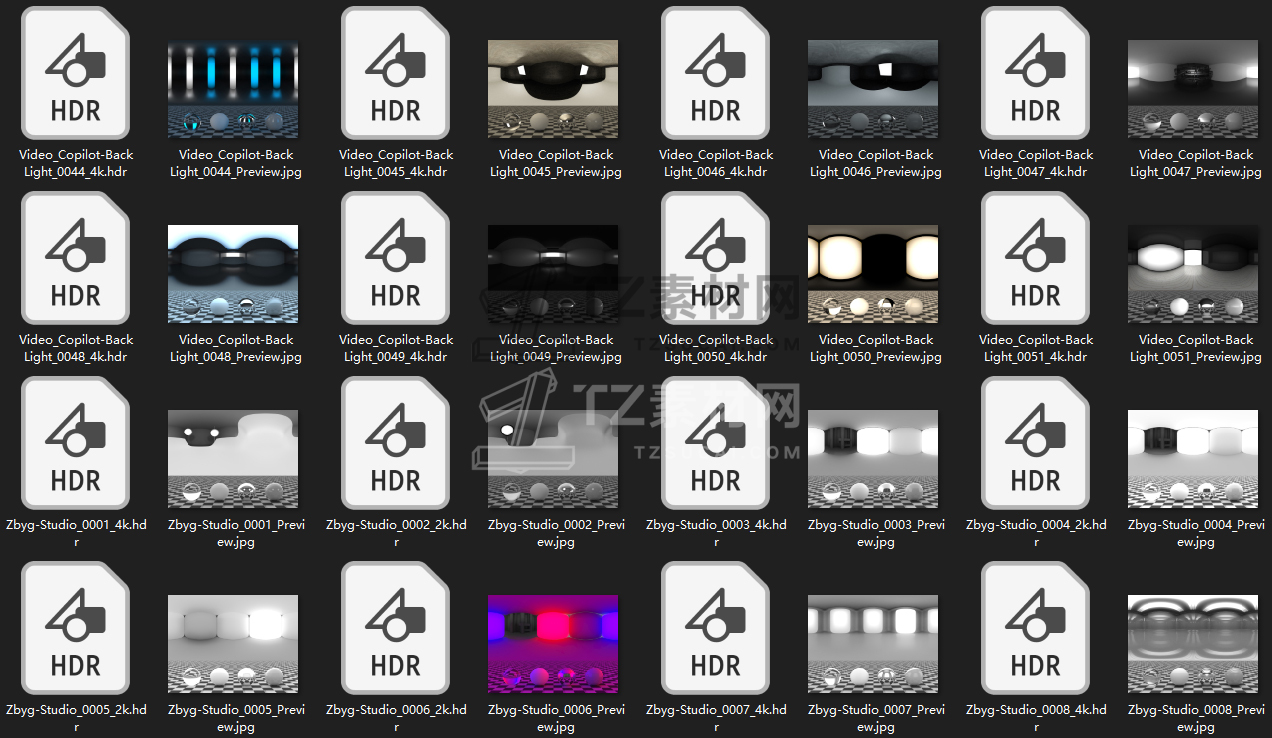Select Zbyg-Studio_0001_4k.hdr file icon
This screenshot has width=1272, height=738.
tap(76, 443)
